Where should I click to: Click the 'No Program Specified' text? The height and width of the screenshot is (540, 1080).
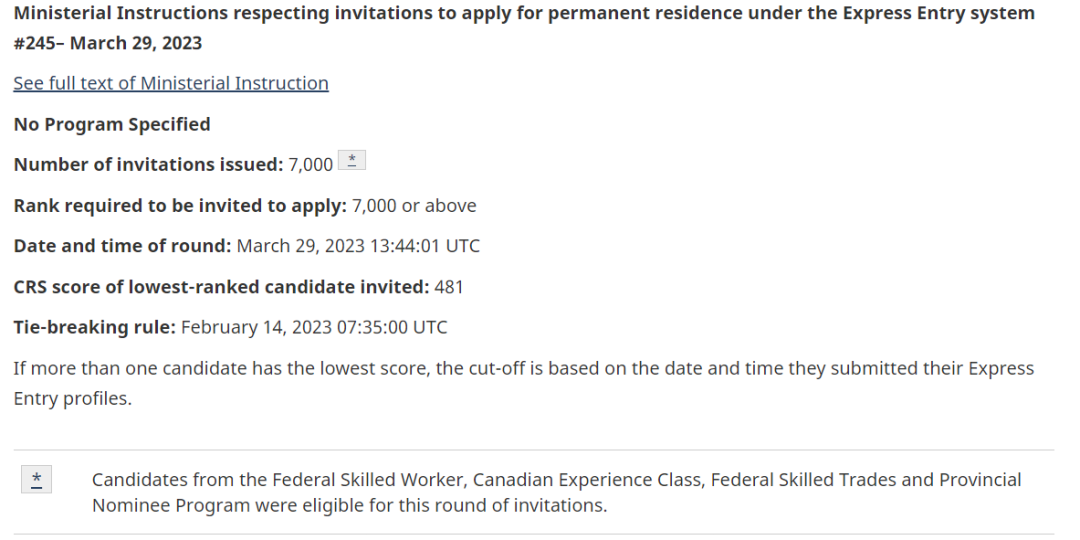pyautogui.click(x=112, y=125)
